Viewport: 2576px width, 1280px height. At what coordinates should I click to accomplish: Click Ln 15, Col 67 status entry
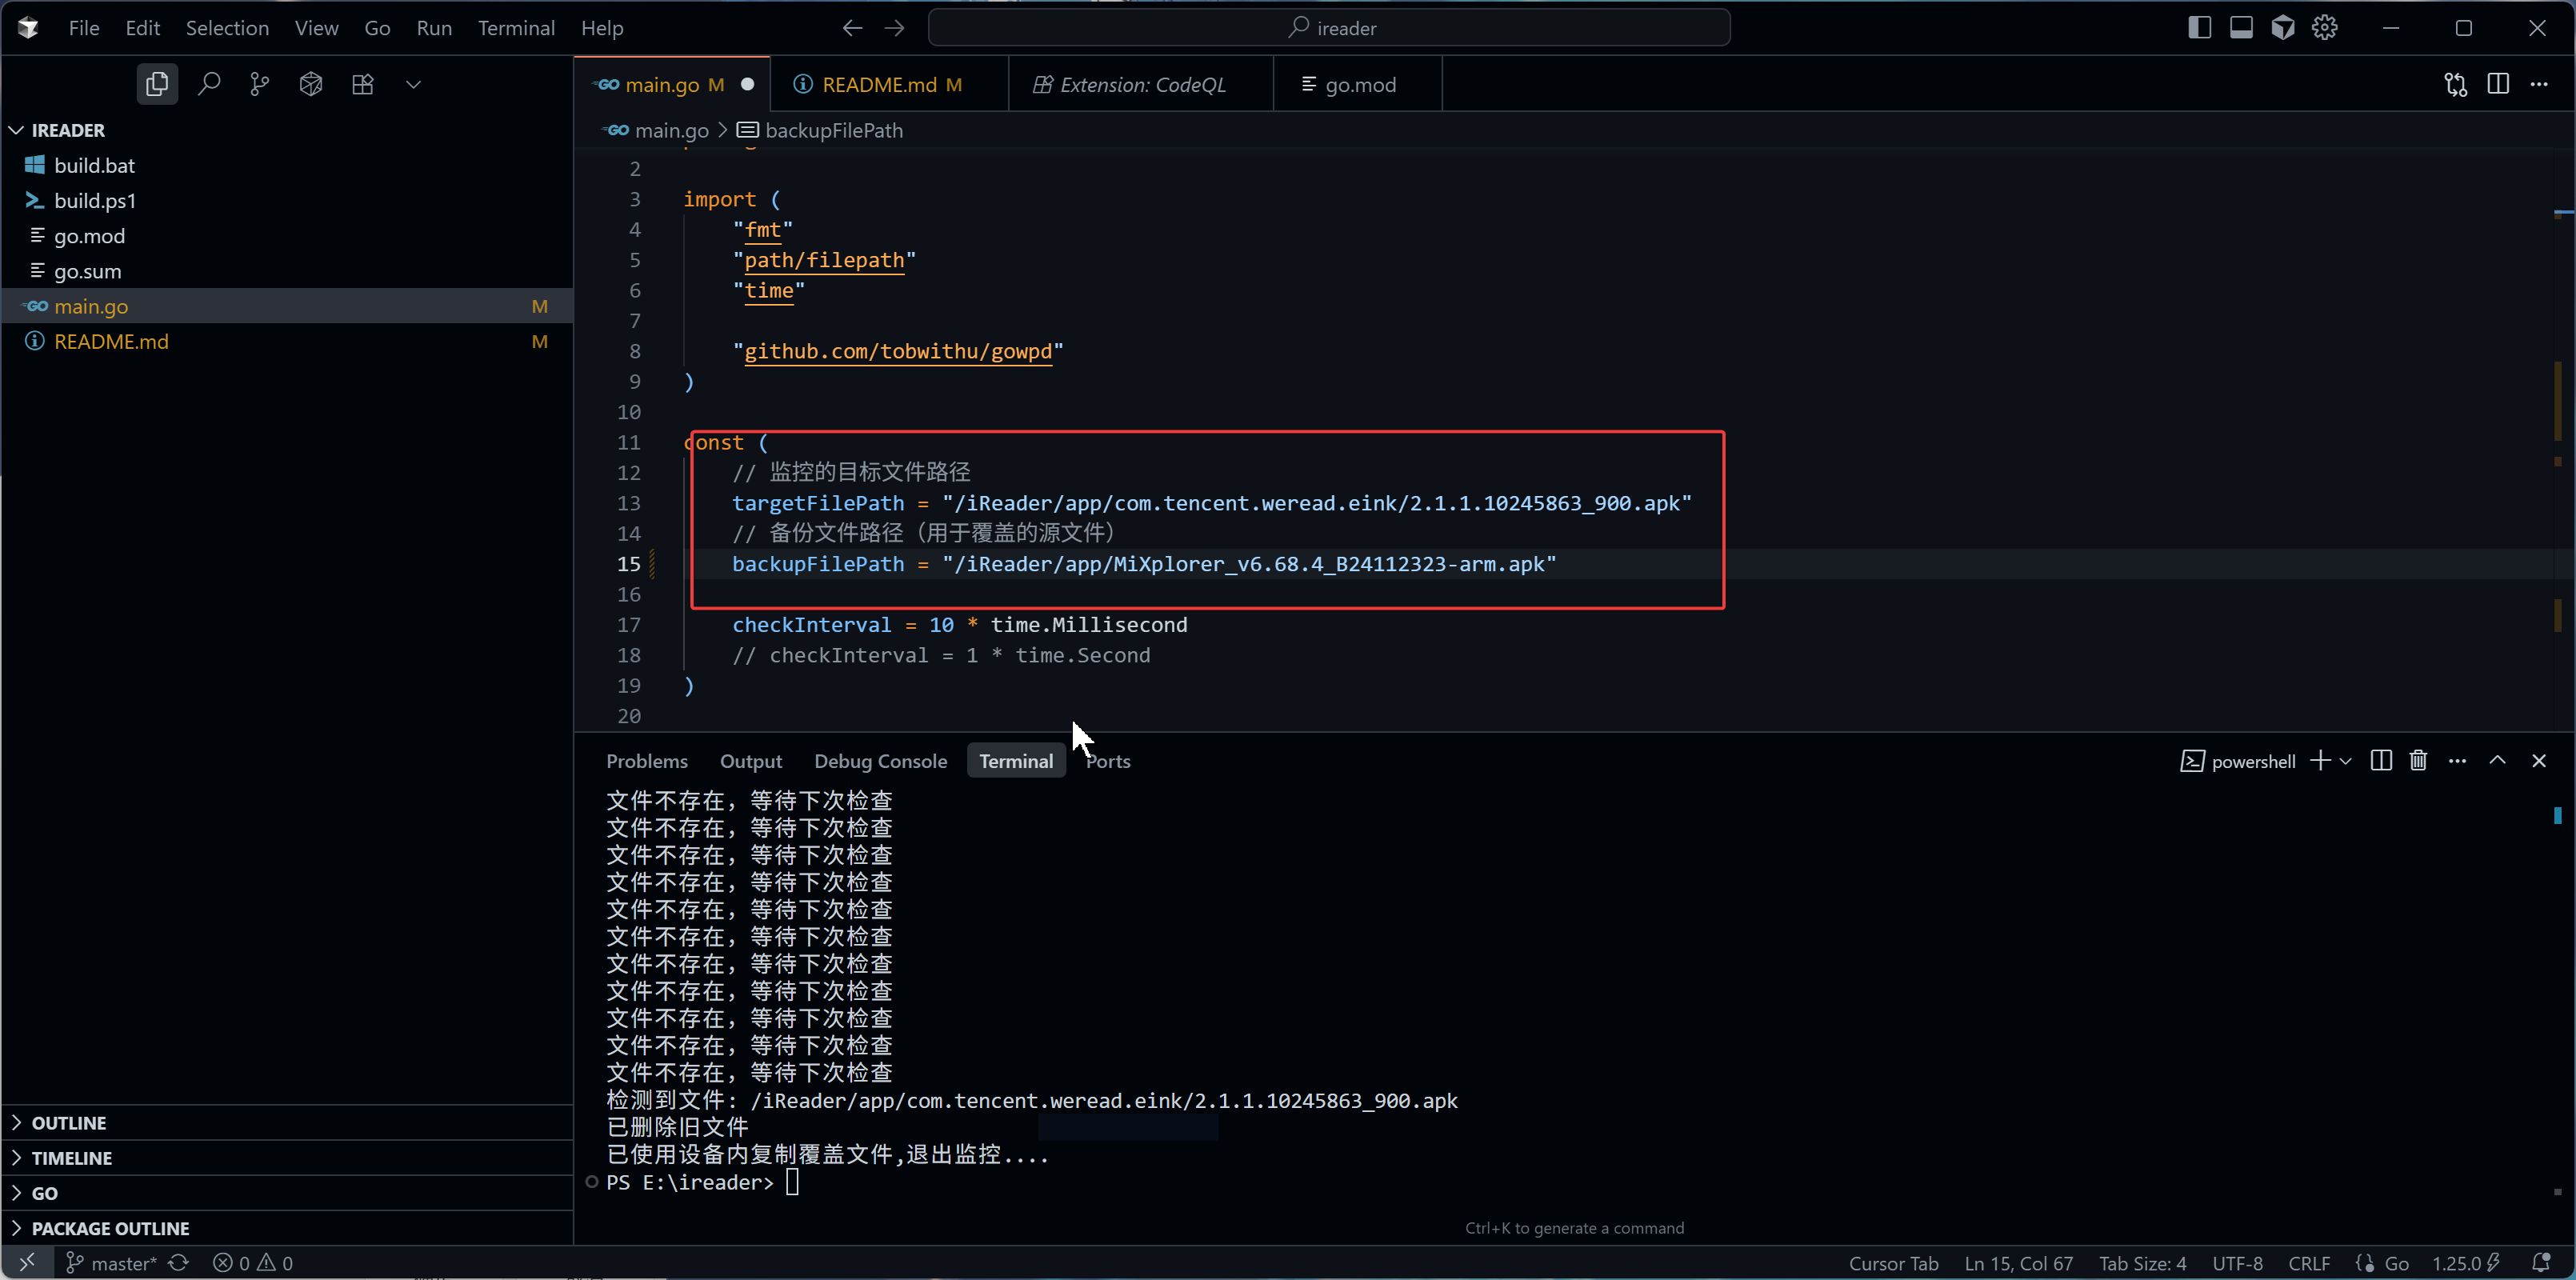2018,1262
